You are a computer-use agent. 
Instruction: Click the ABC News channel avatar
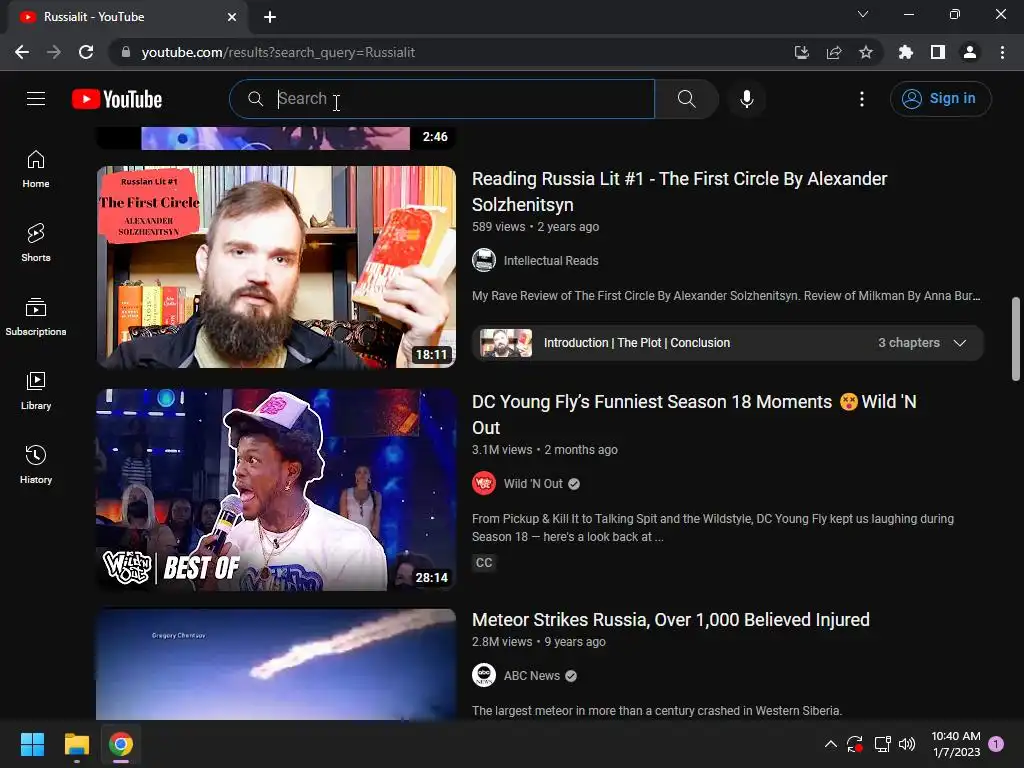(x=484, y=675)
